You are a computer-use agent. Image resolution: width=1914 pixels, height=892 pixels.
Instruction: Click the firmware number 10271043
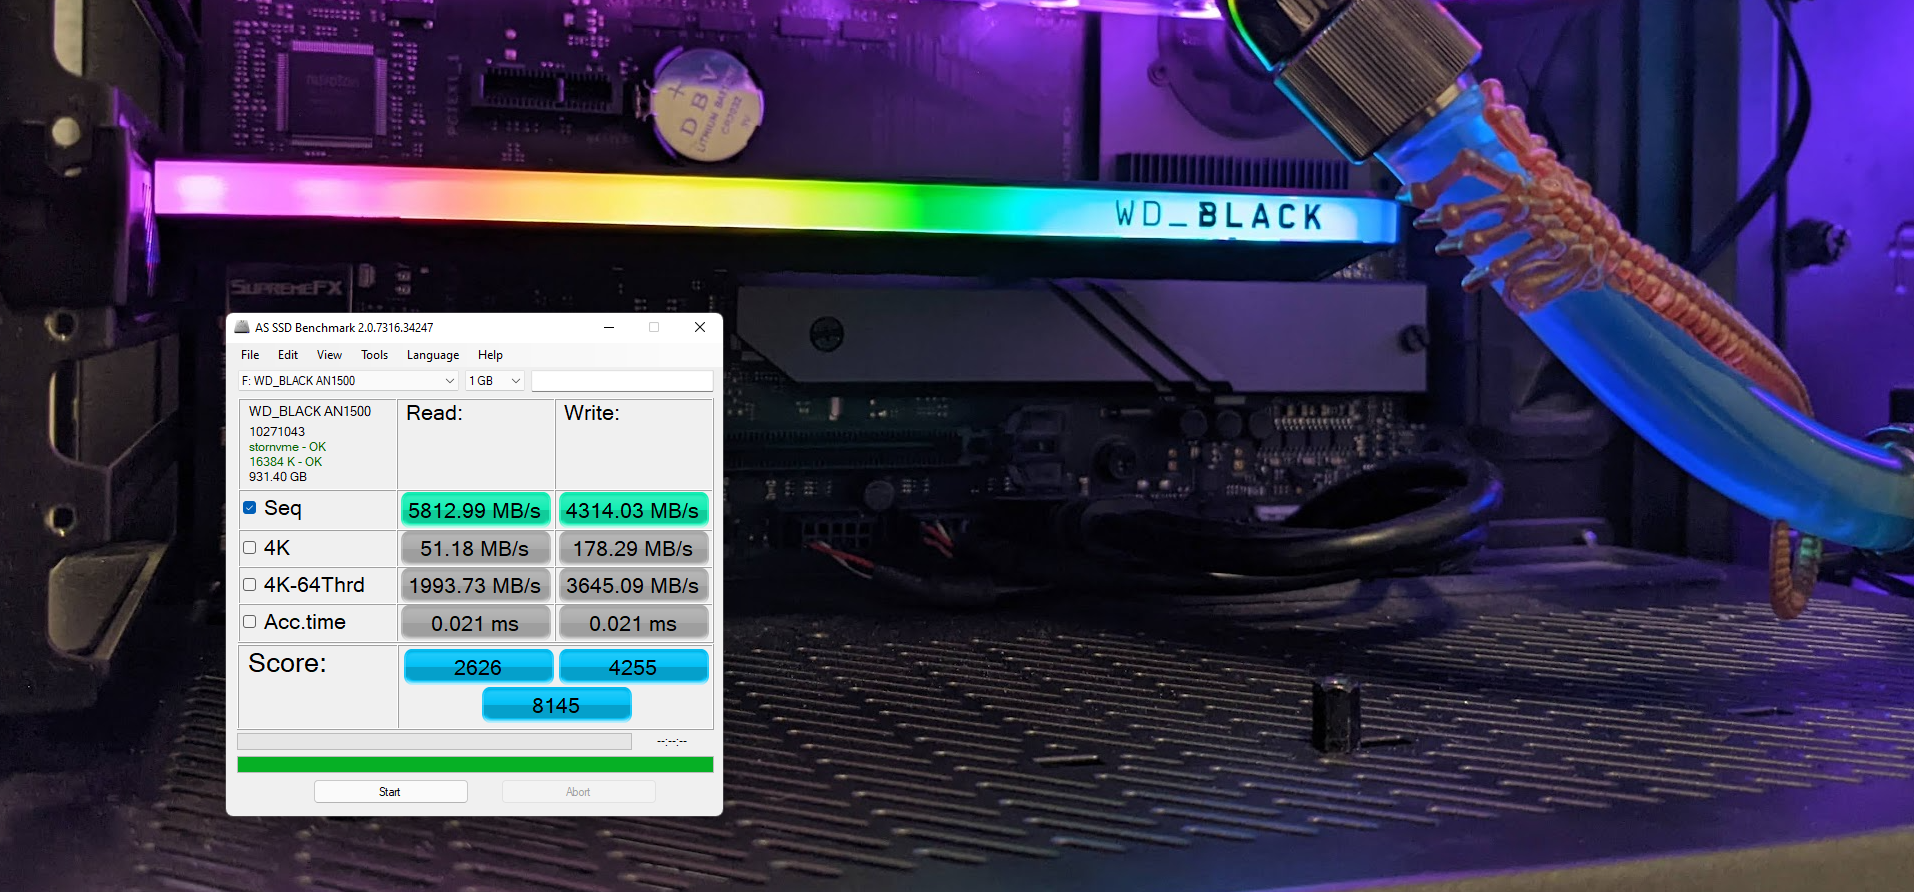(277, 432)
